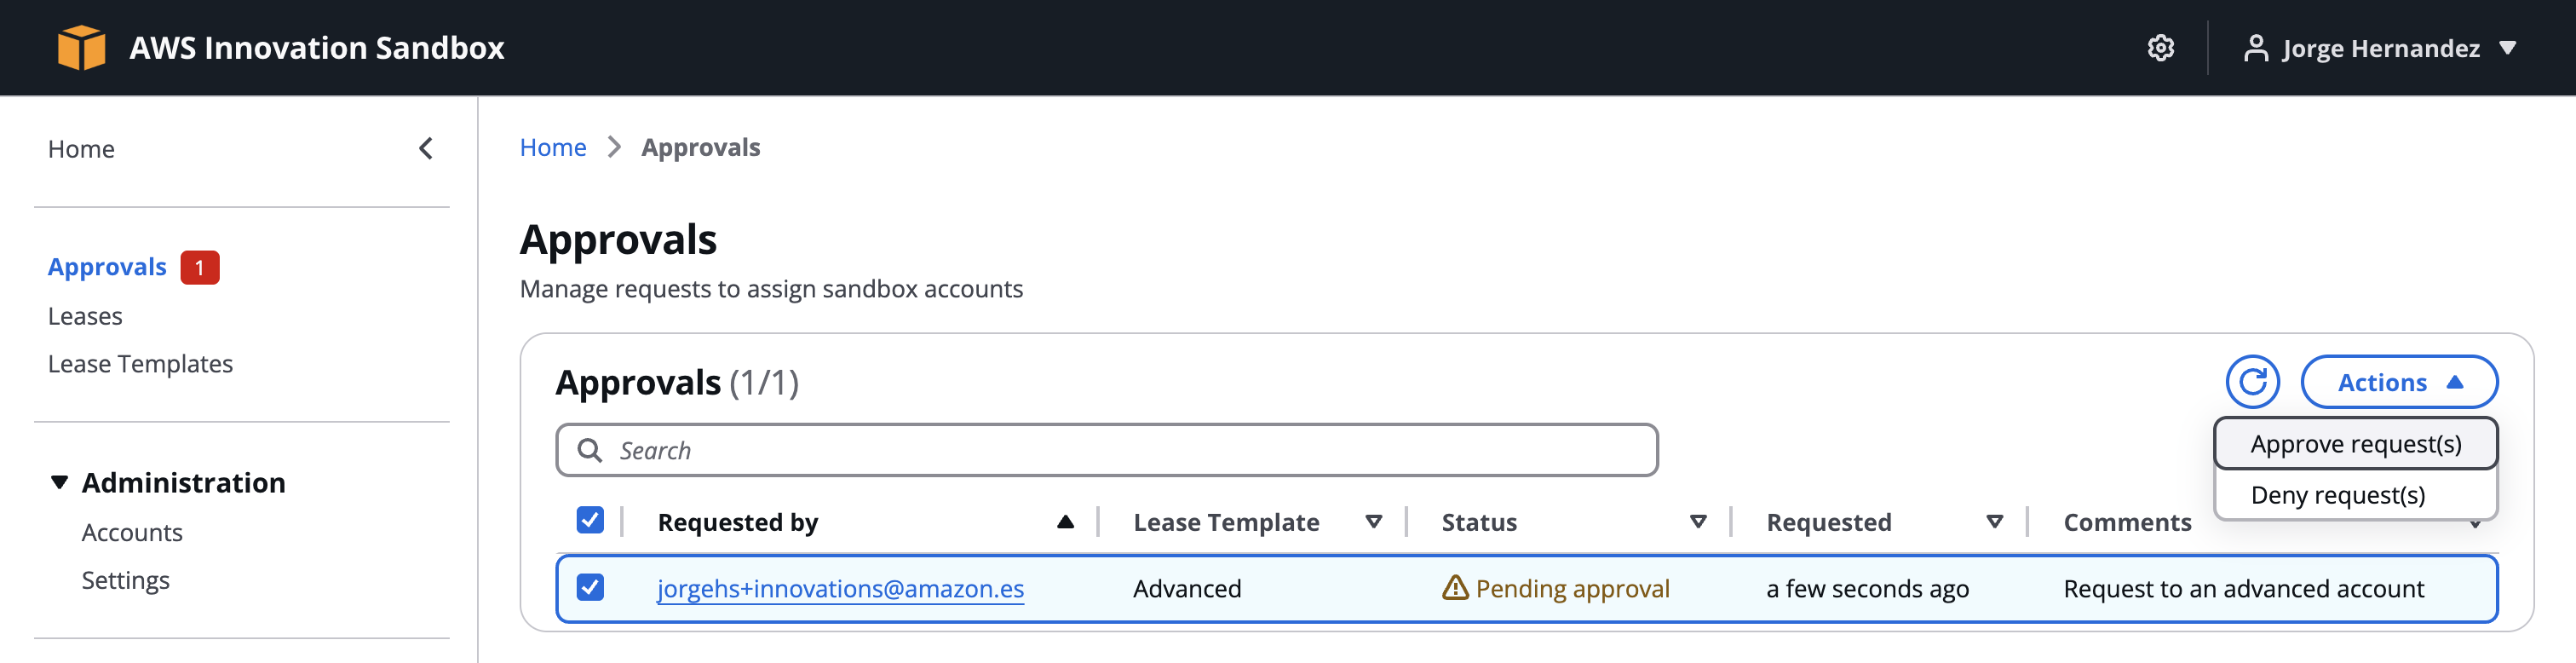
Task: Click the Pending approval status text
Action: click(1573, 588)
